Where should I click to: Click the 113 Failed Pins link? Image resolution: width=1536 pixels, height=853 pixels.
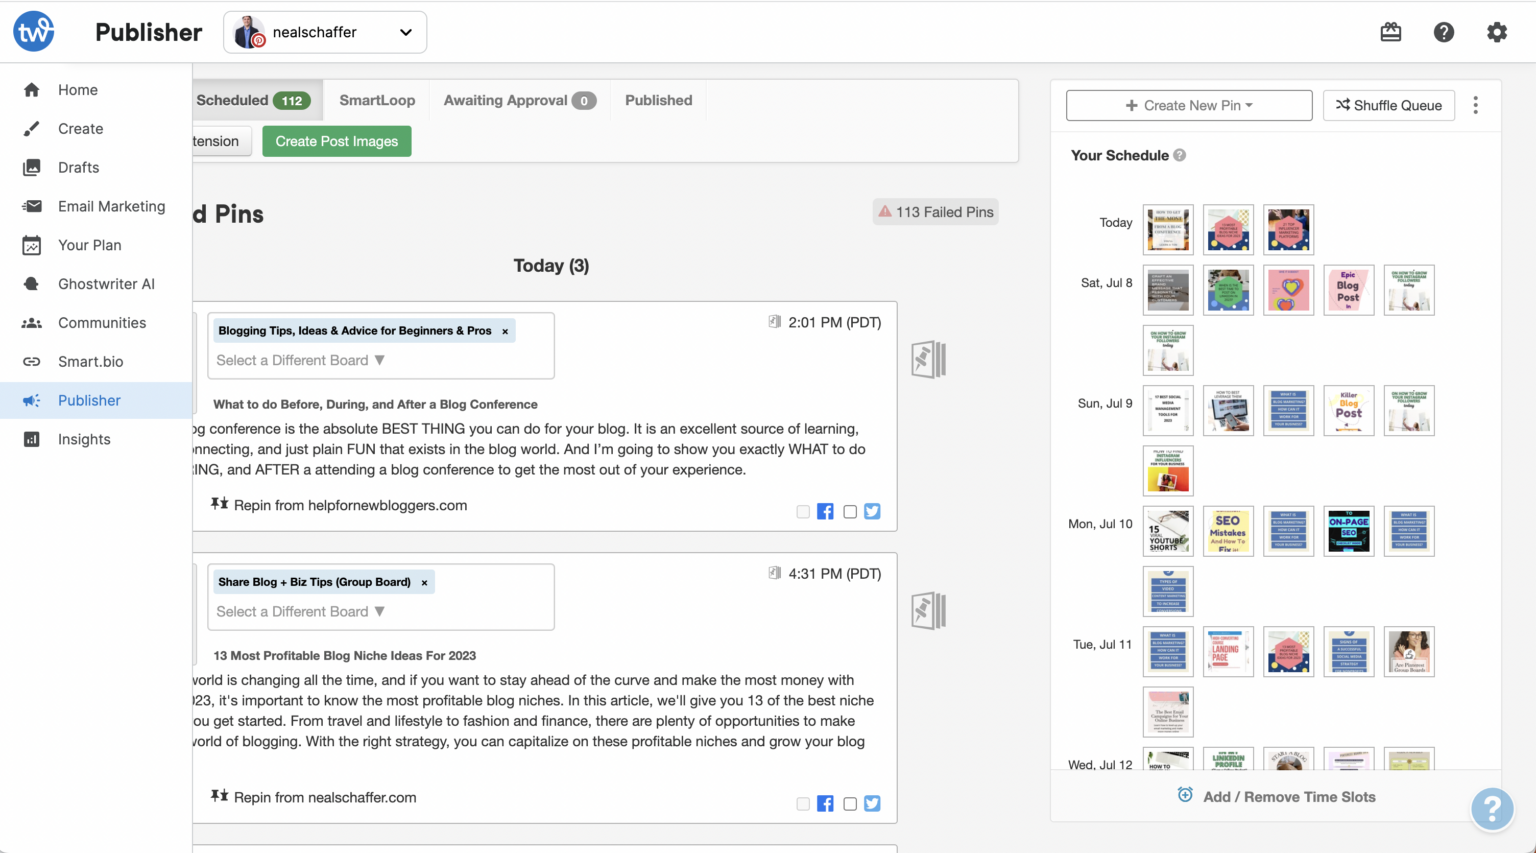tap(935, 211)
